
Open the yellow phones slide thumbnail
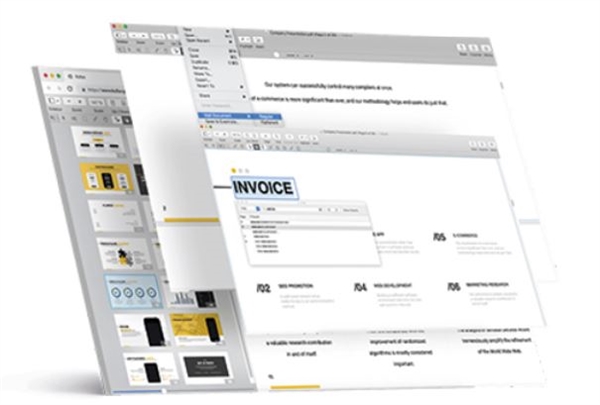tap(107, 178)
